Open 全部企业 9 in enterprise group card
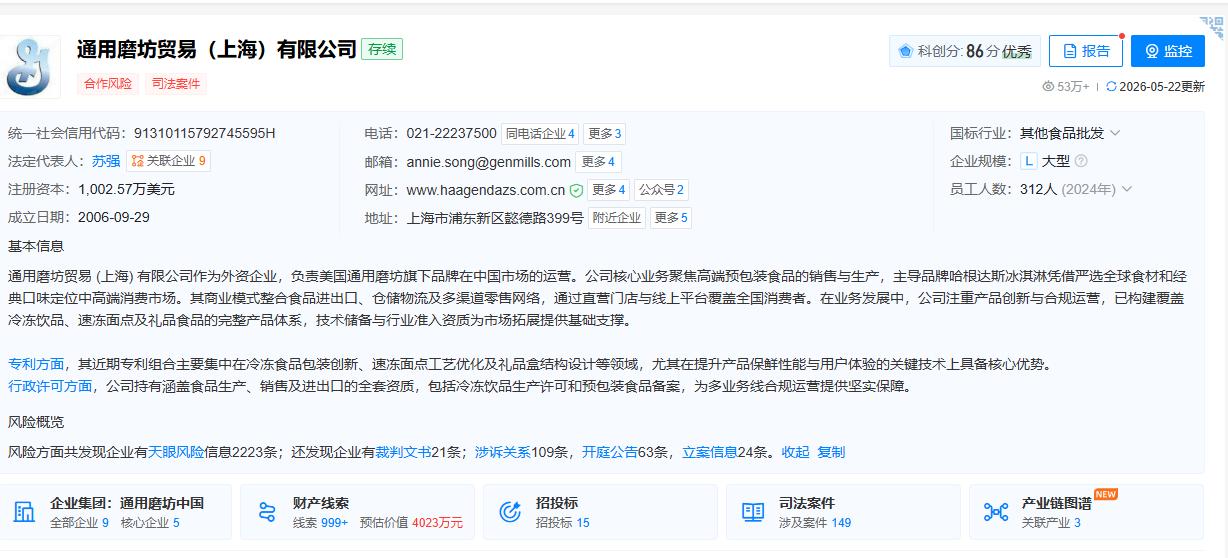The width and height of the screenshot is (1228, 558). pyautogui.click(x=79, y=522)
